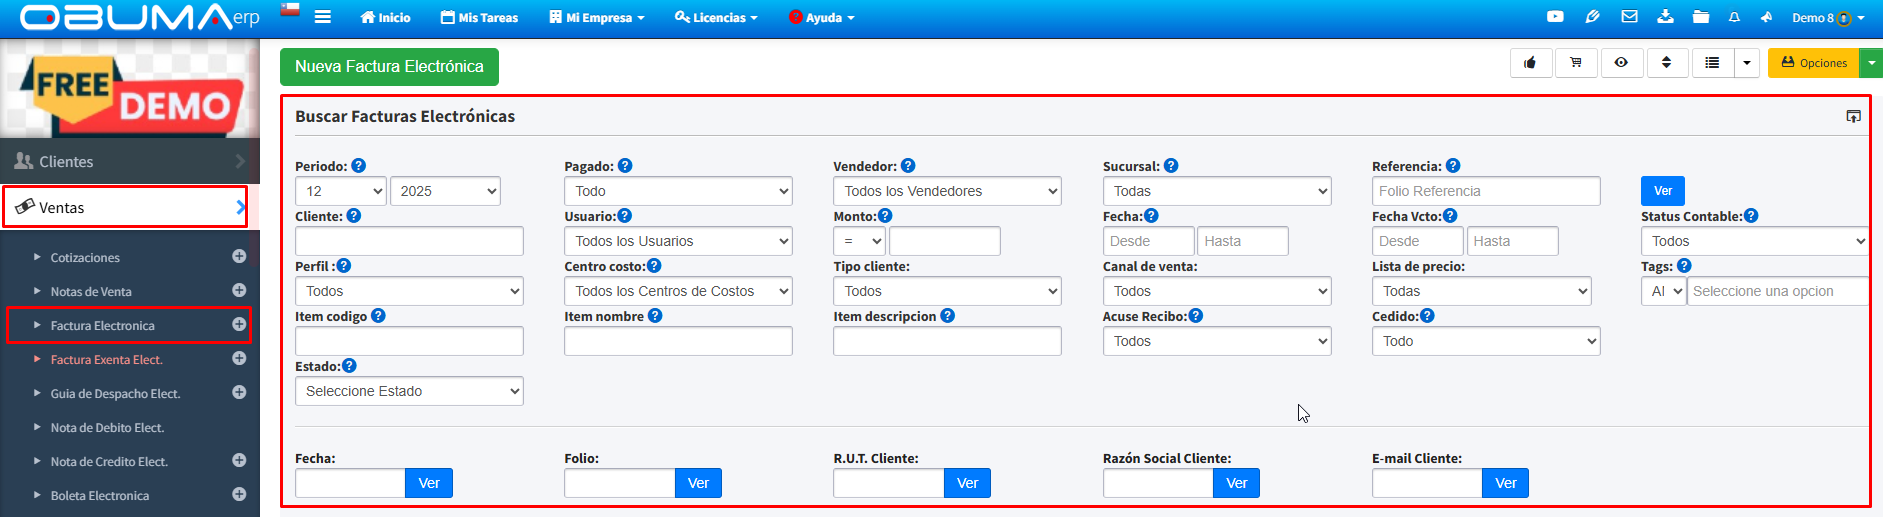Click the folder icon in top bar
Screen dimensions: 1883x517
coord(1700,17)
